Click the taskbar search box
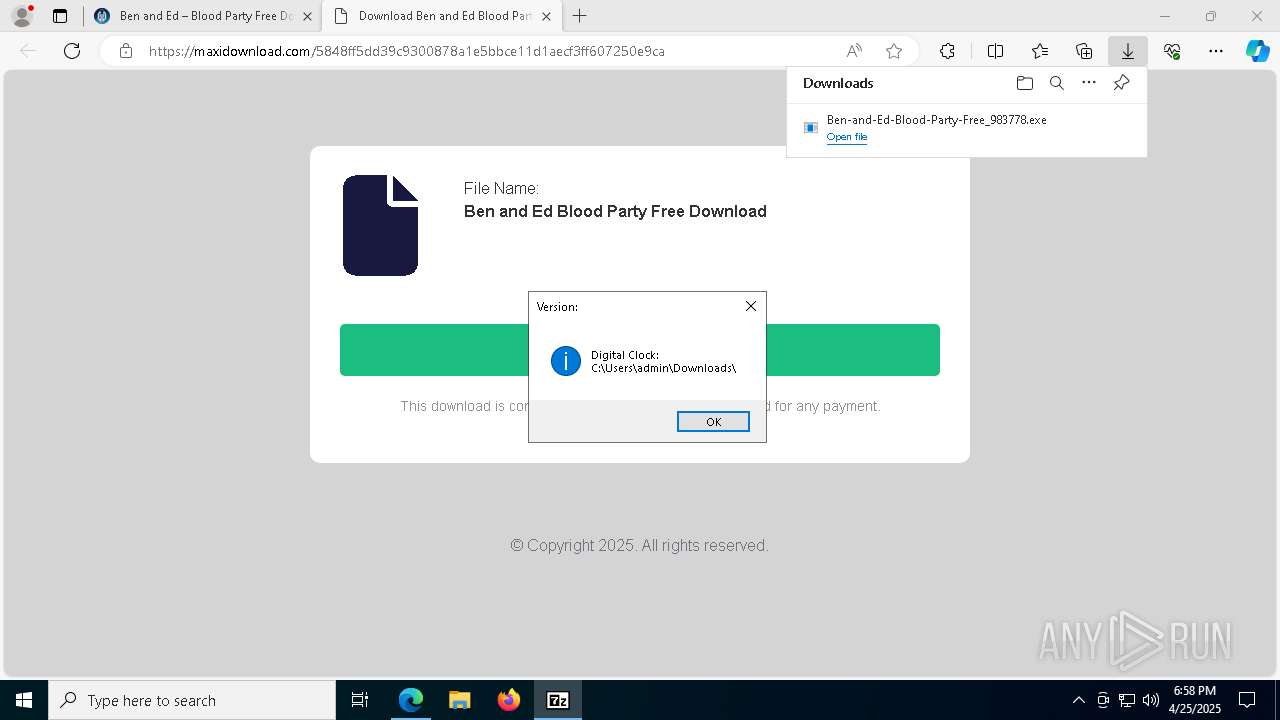The width and height of the screenshot is (1280, 720). point(192,700)
